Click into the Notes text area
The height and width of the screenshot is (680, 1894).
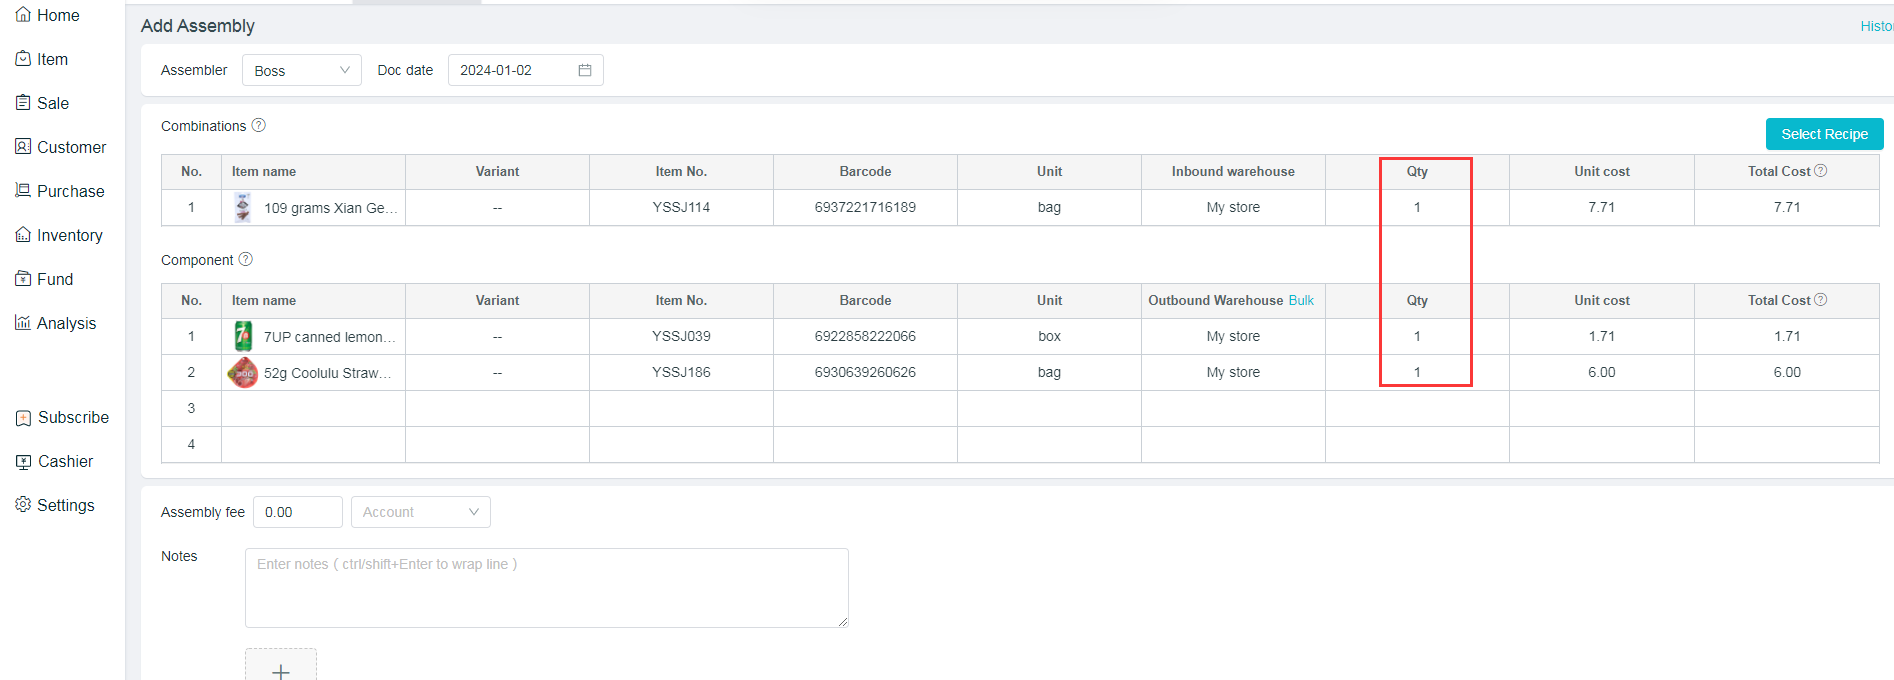pos(546,588)
